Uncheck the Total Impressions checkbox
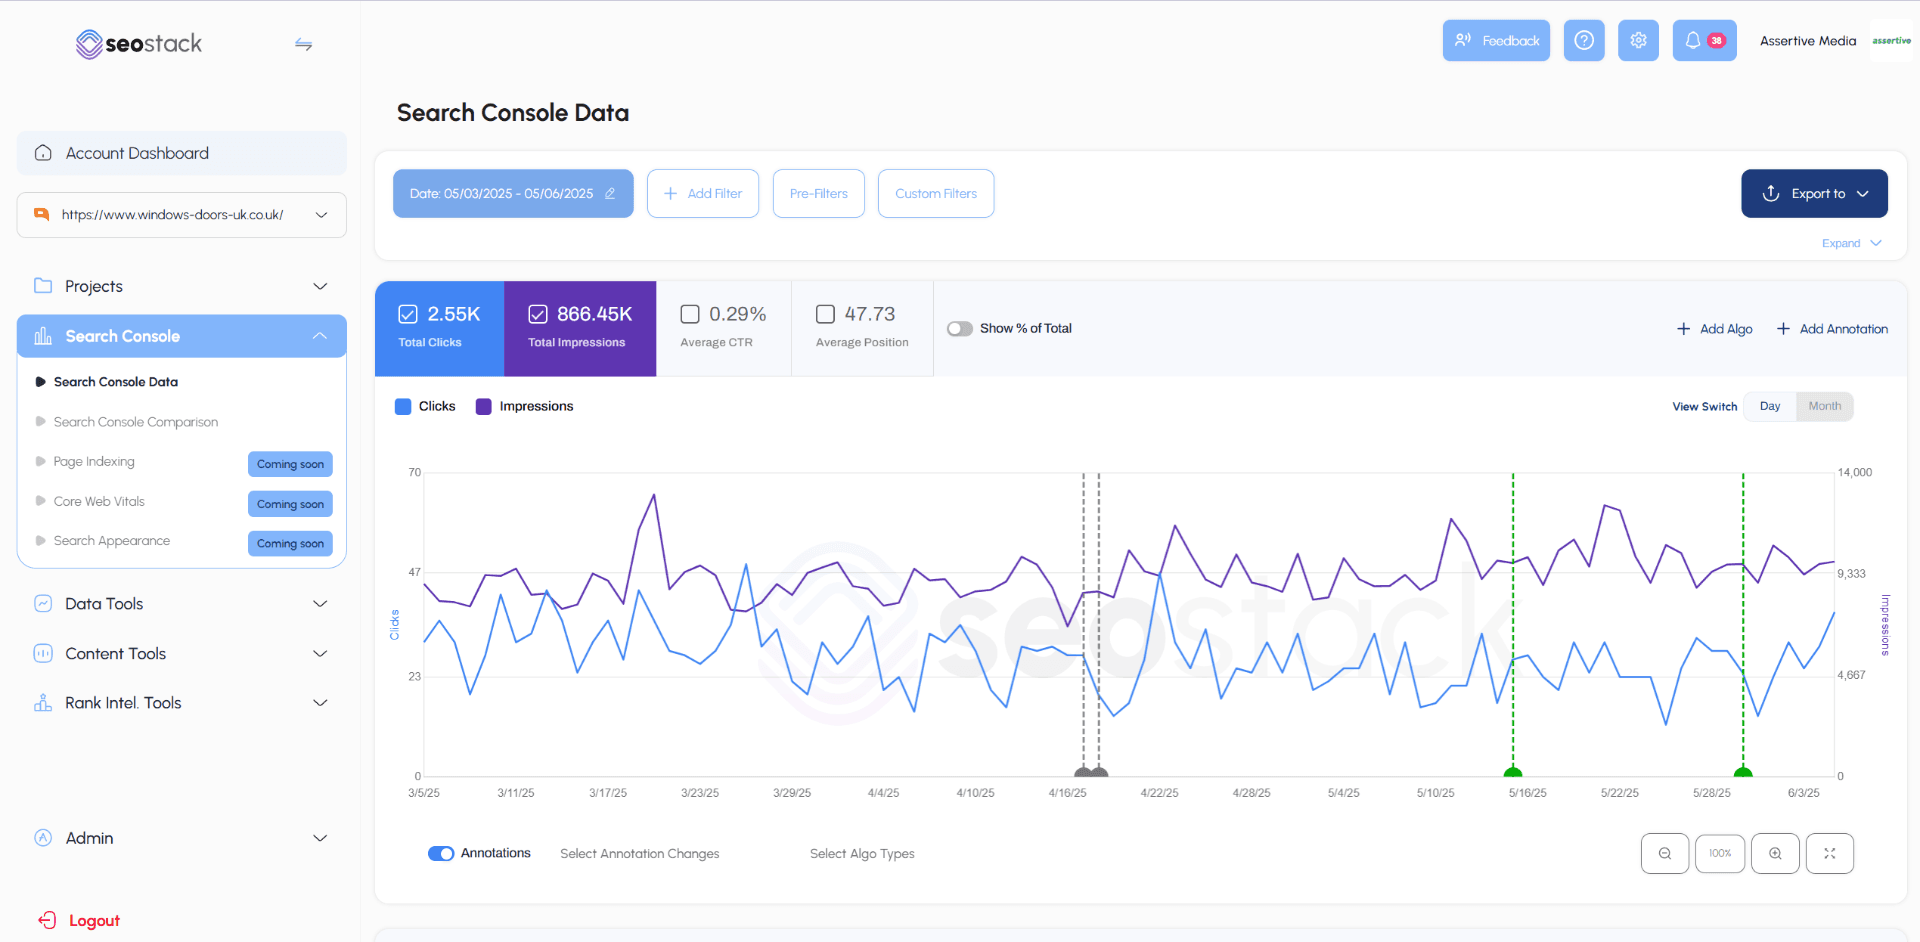This screenshot has height=942, width=1920. pyautogui.click(x=539, y=313)
